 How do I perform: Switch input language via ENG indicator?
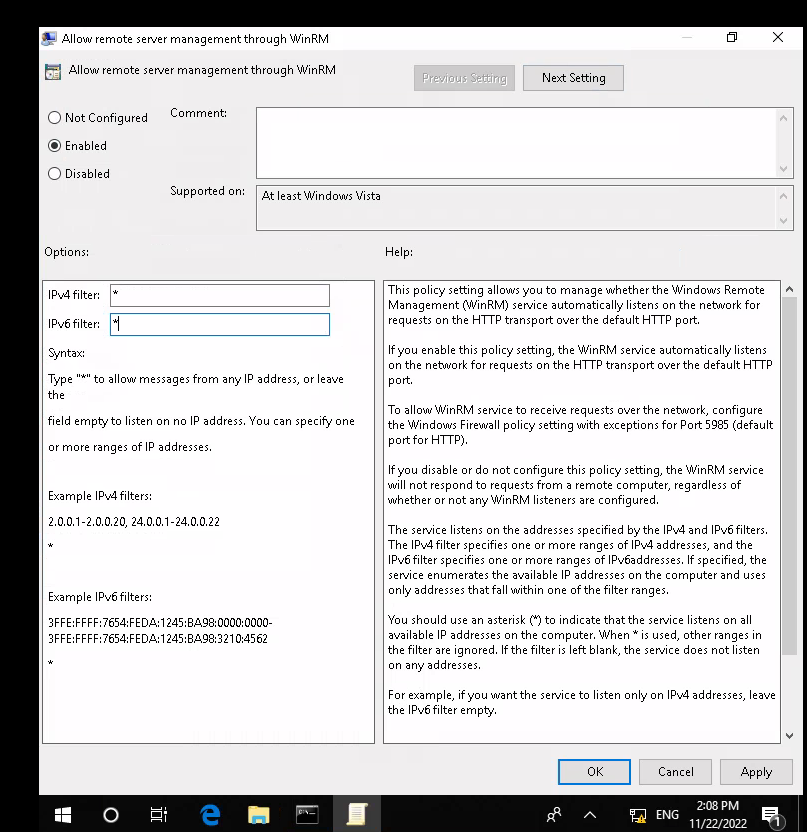tap(667, 814)
